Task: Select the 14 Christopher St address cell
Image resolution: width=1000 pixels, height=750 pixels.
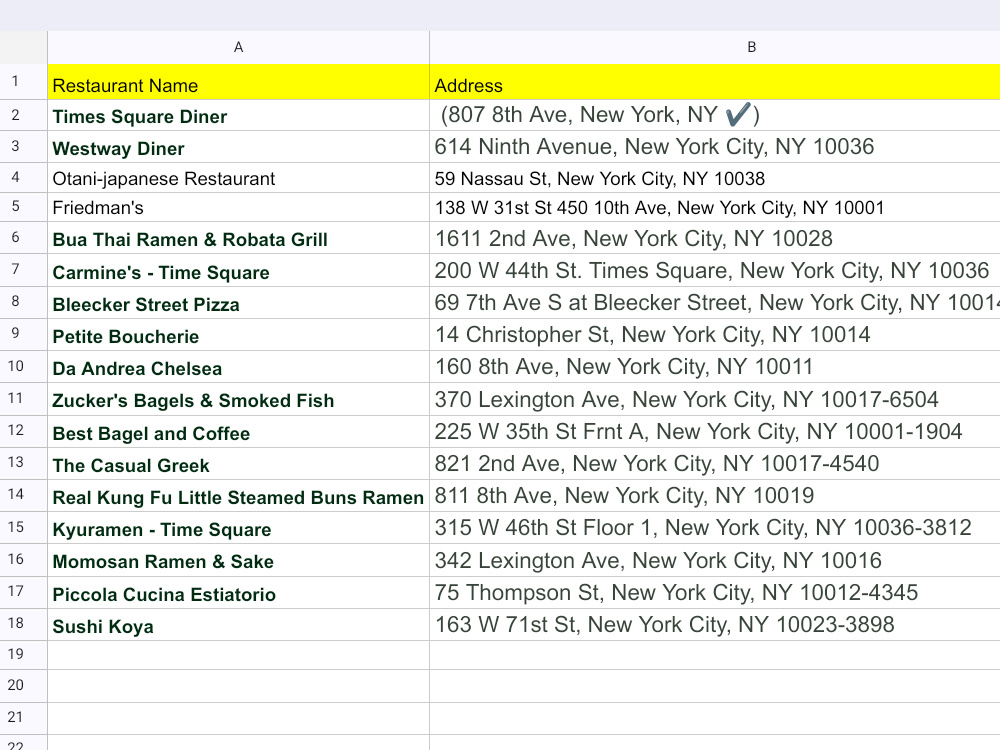Action: click(x=715, y=335)
